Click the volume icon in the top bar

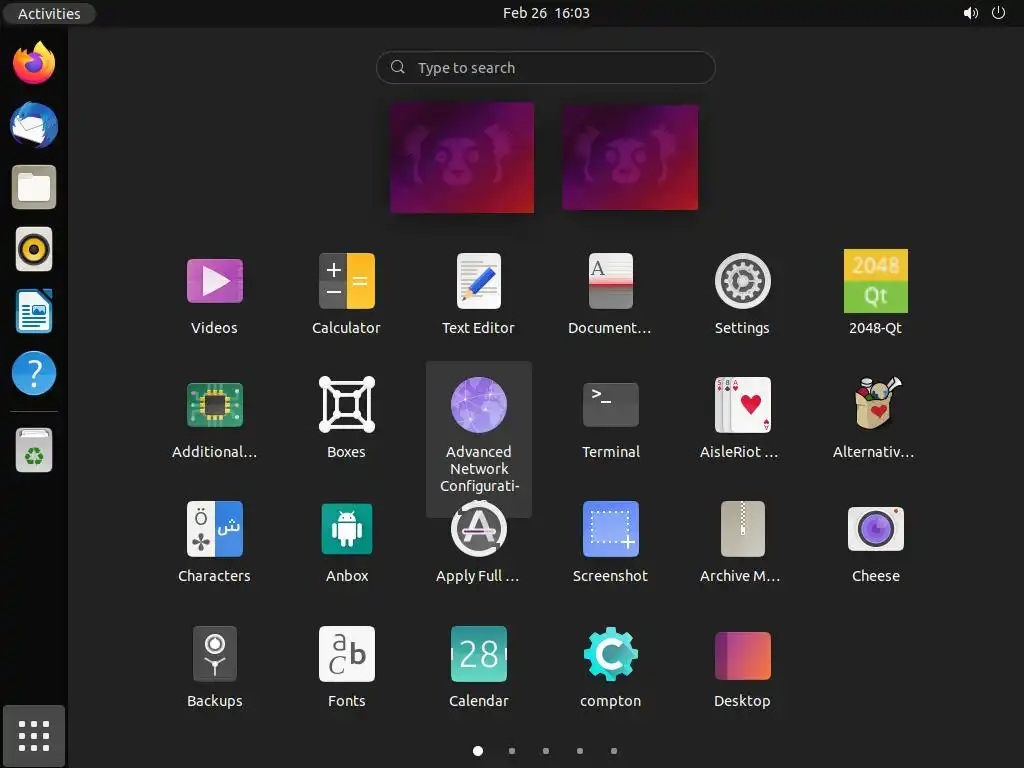pos(971,13)
